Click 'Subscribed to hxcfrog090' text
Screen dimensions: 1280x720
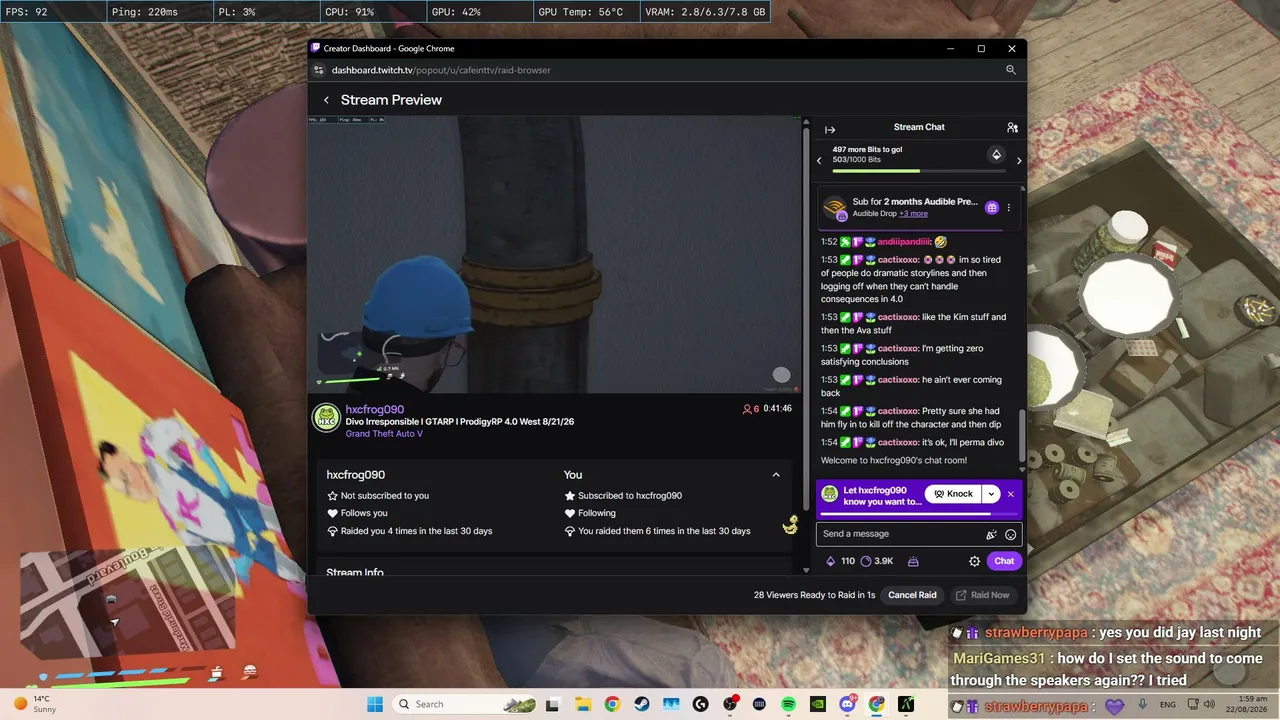click(x=630, y=496)
